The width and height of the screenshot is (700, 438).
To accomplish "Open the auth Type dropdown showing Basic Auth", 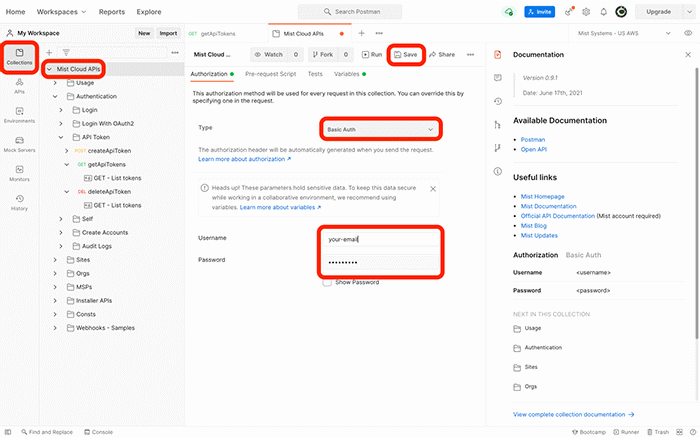I will (x=381, y=129).
